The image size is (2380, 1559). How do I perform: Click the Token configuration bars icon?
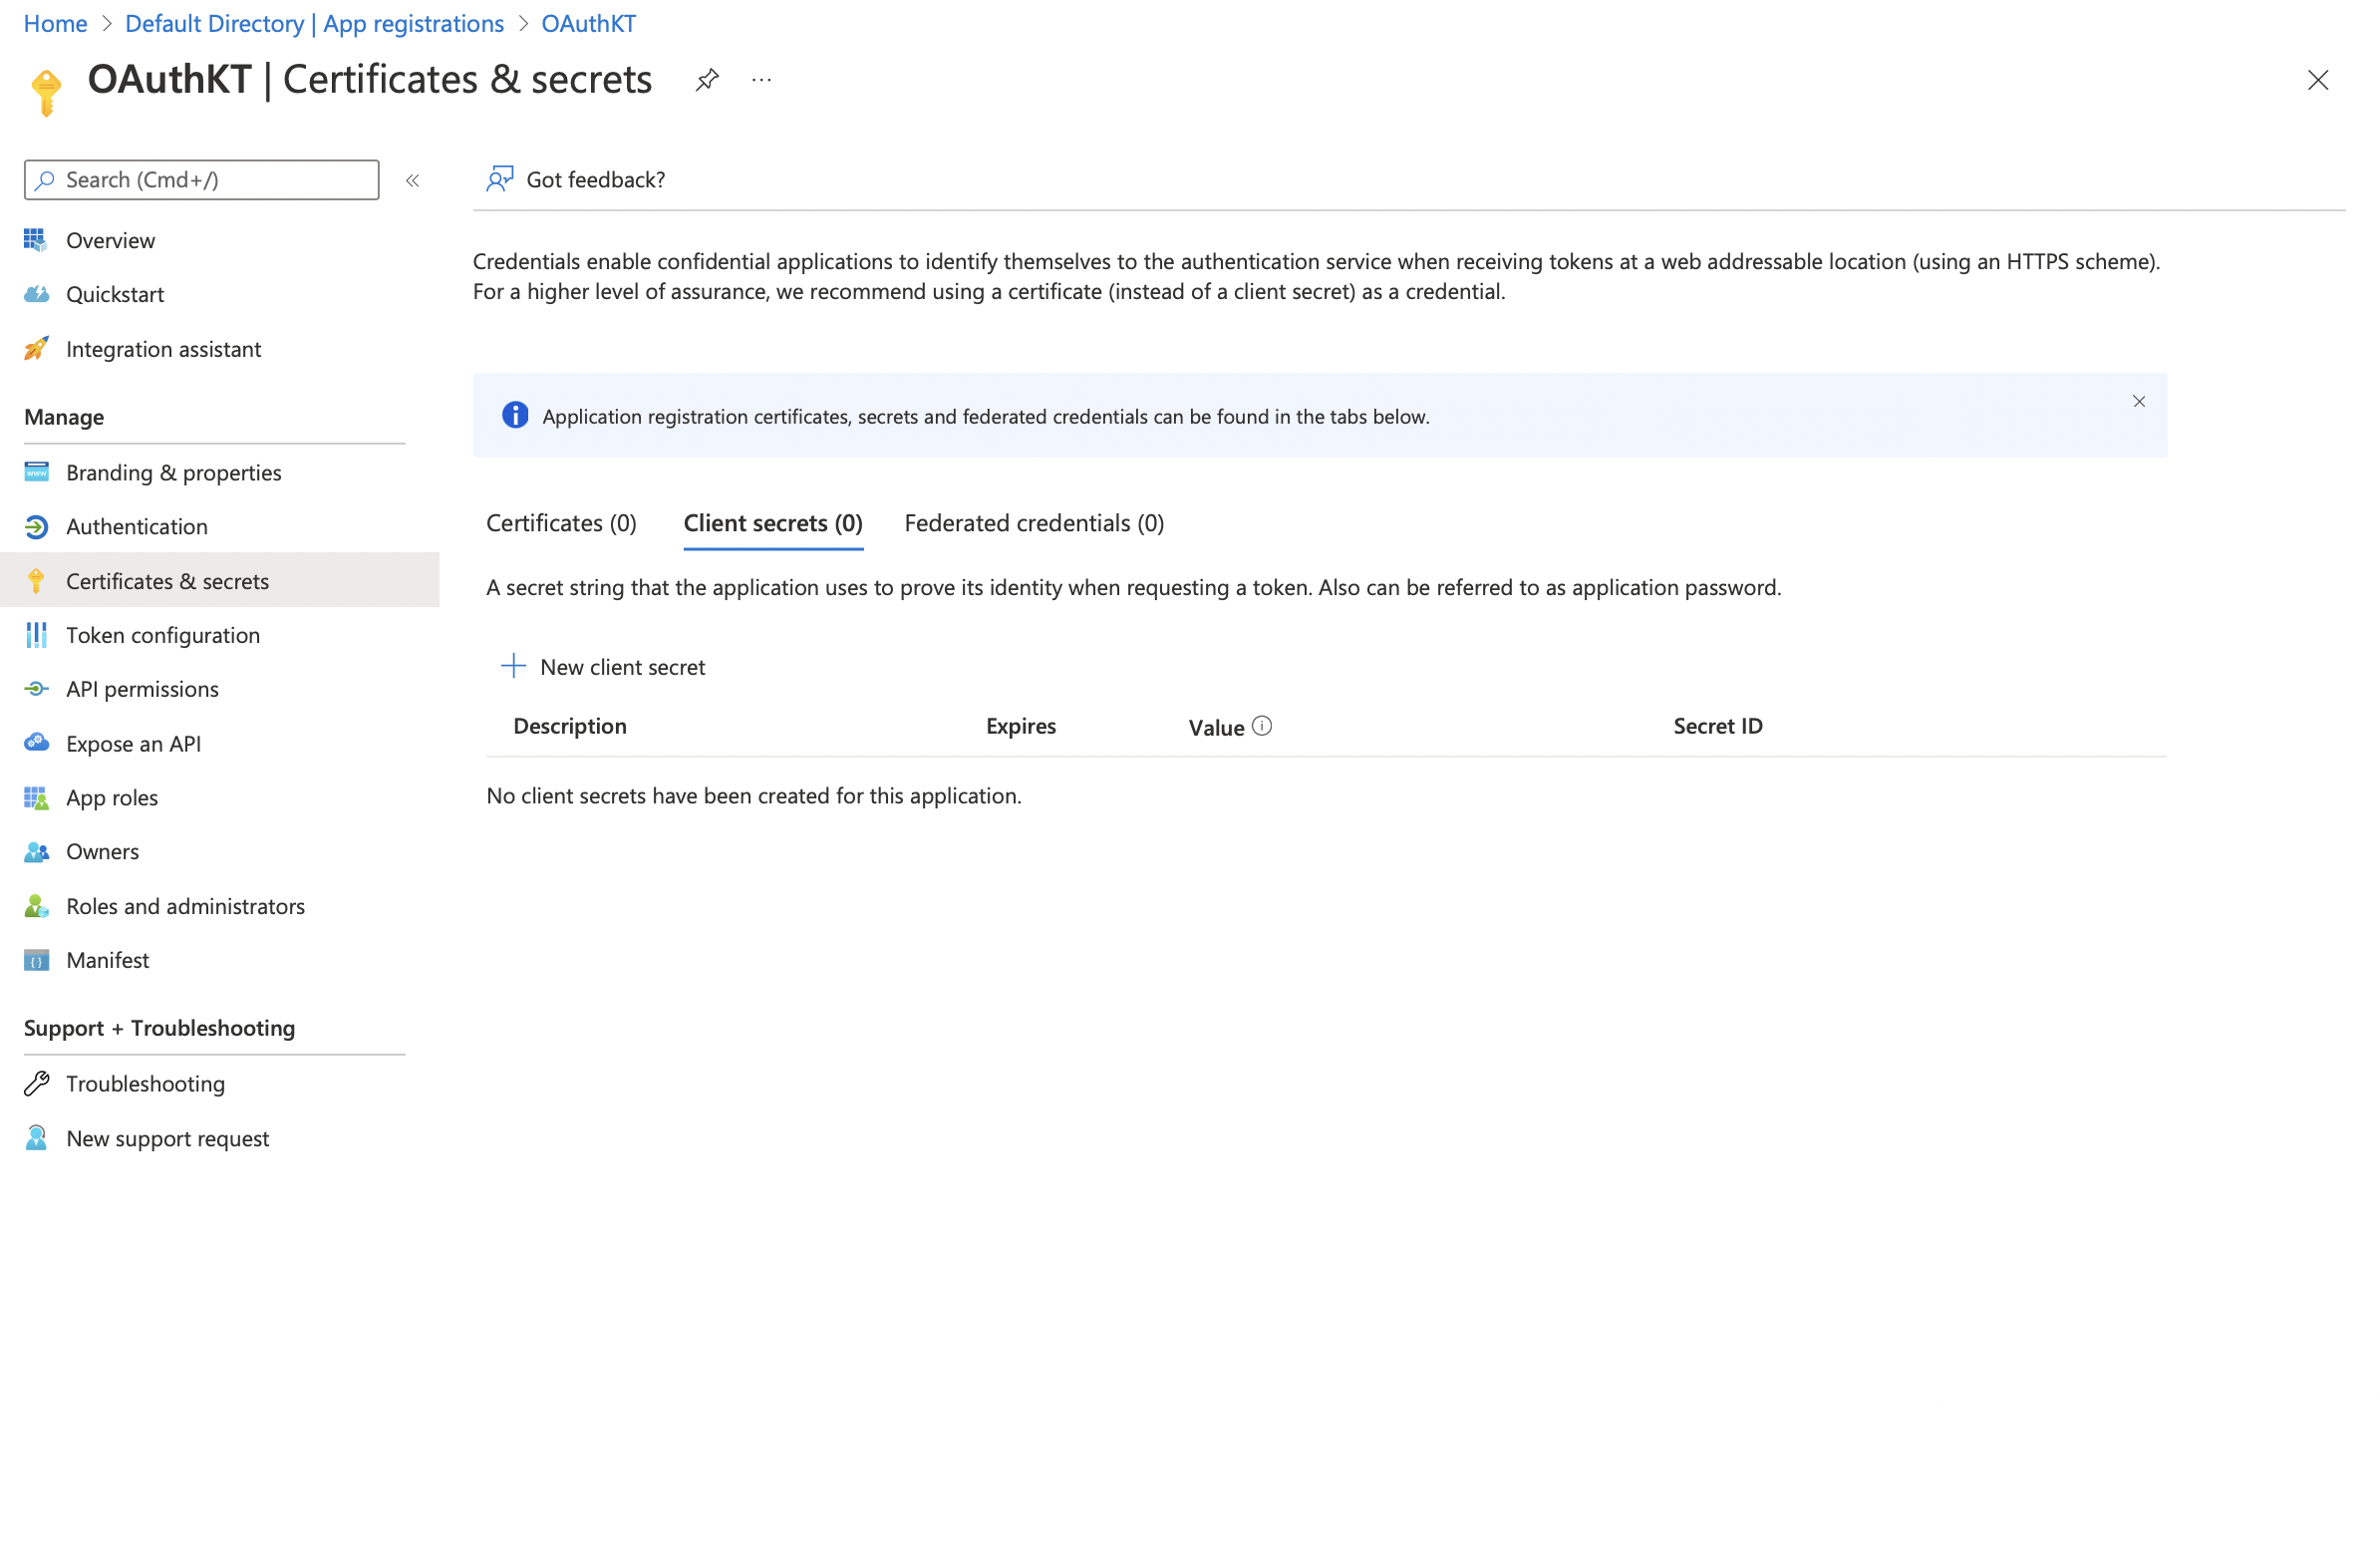(x=36, y=635)
